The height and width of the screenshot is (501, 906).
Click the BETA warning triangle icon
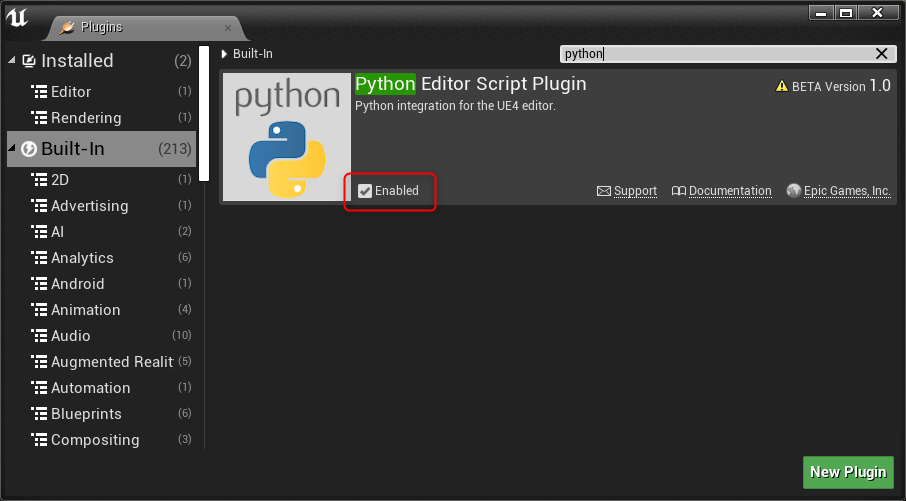click(x=782, y=86)
